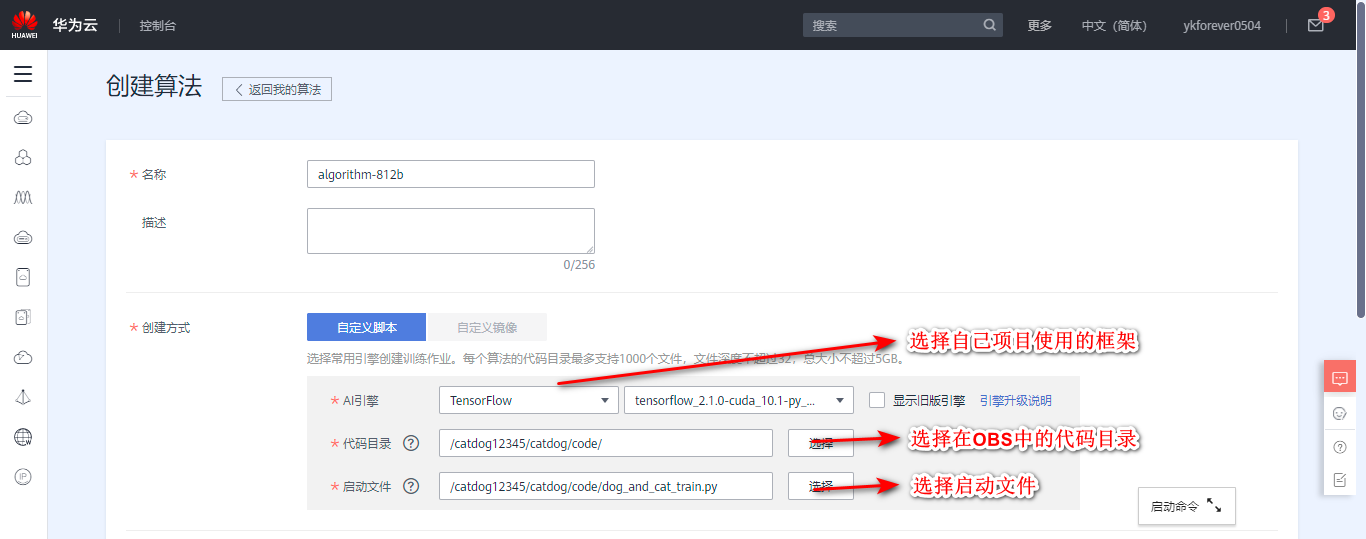
Task: Select the 自定义脚本 tab
Action: [x=366, y=327]
